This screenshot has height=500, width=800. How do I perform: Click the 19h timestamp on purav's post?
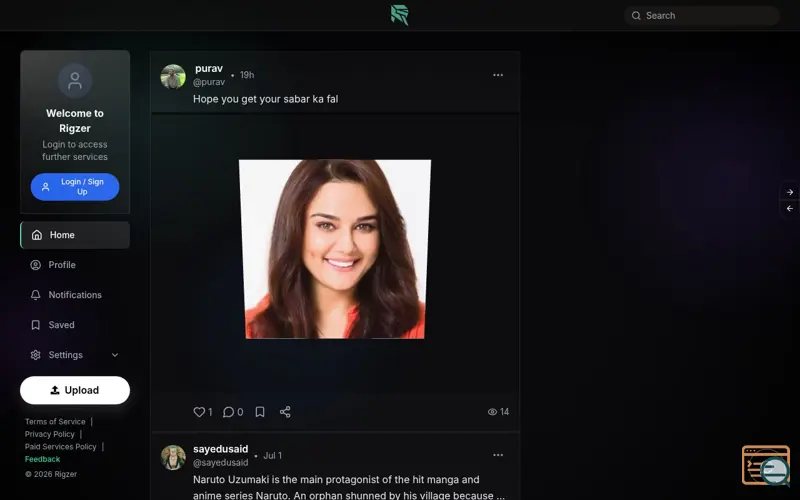coord(247,75)
